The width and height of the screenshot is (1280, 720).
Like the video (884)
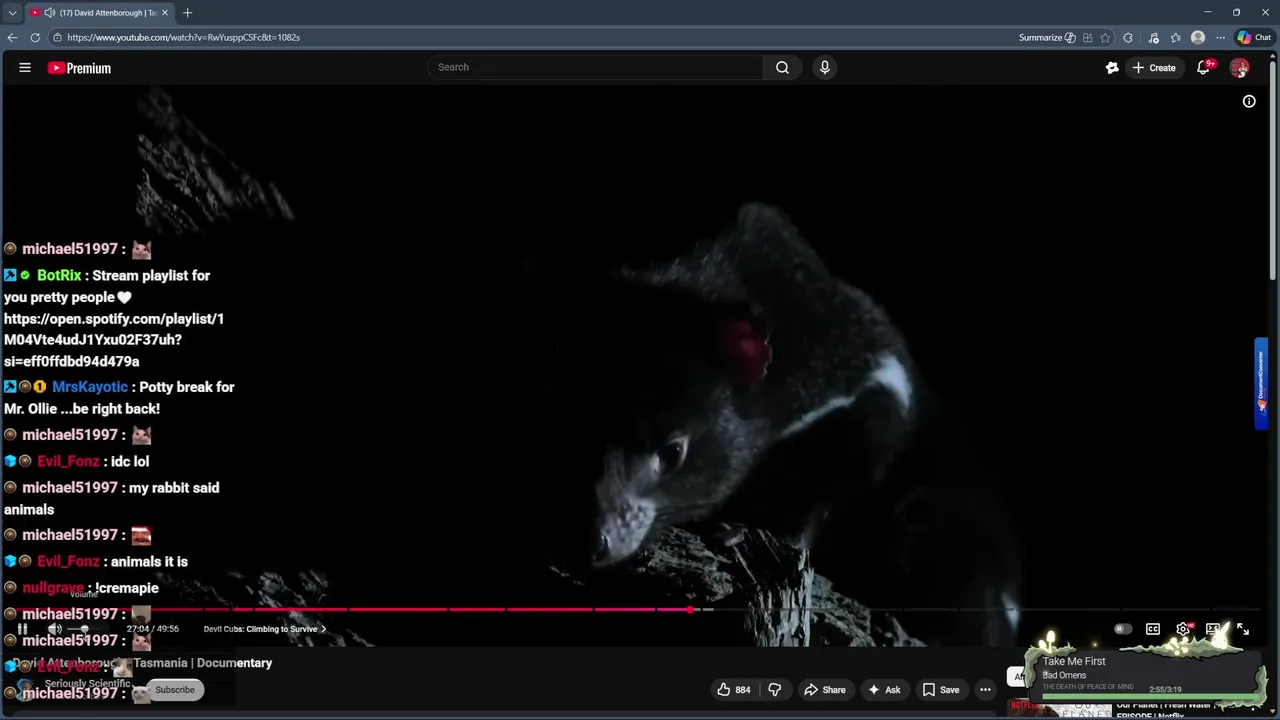(x=733, y=689)
